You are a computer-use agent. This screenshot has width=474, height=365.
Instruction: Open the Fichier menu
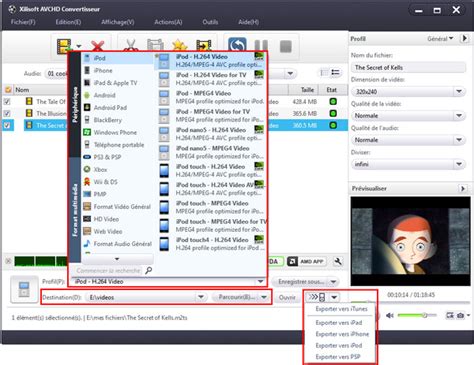[23, 22]
